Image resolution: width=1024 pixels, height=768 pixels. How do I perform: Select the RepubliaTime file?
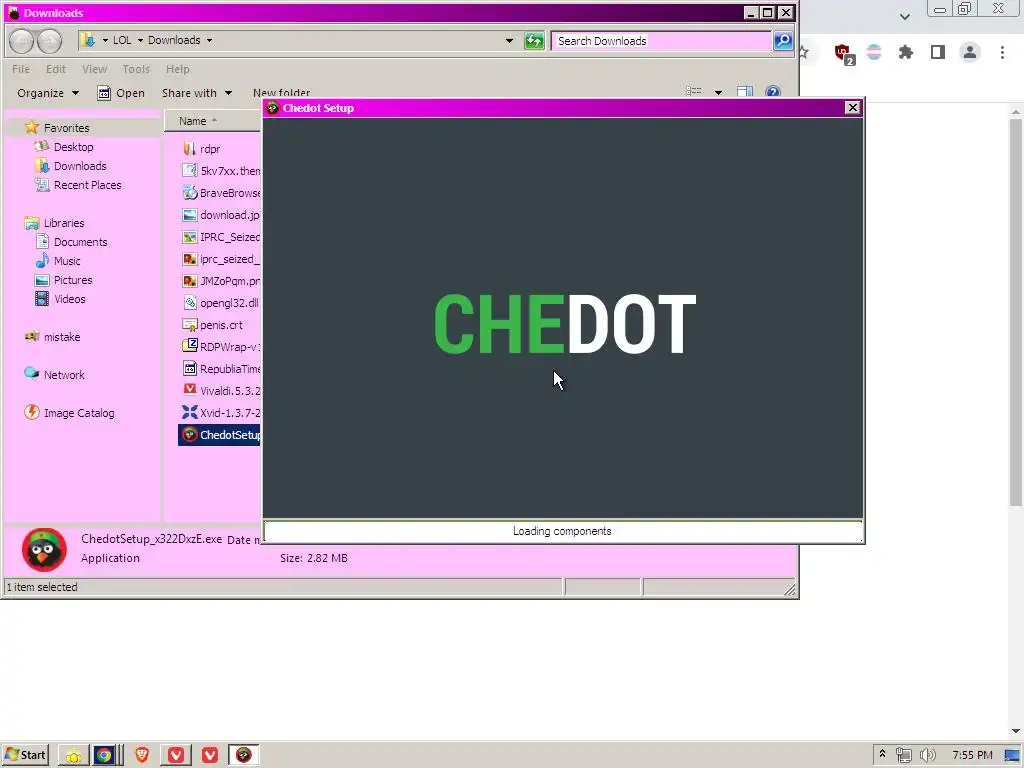pyautogui.click(x=221, y=369)
